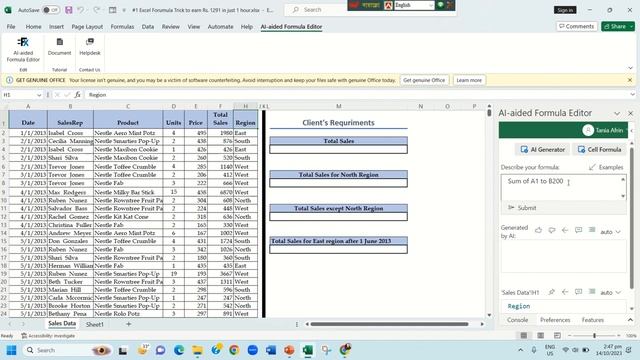The image size is (640, 360).
Task: Open Microsoft Edge from the taskbar
Action: [179, 350]
